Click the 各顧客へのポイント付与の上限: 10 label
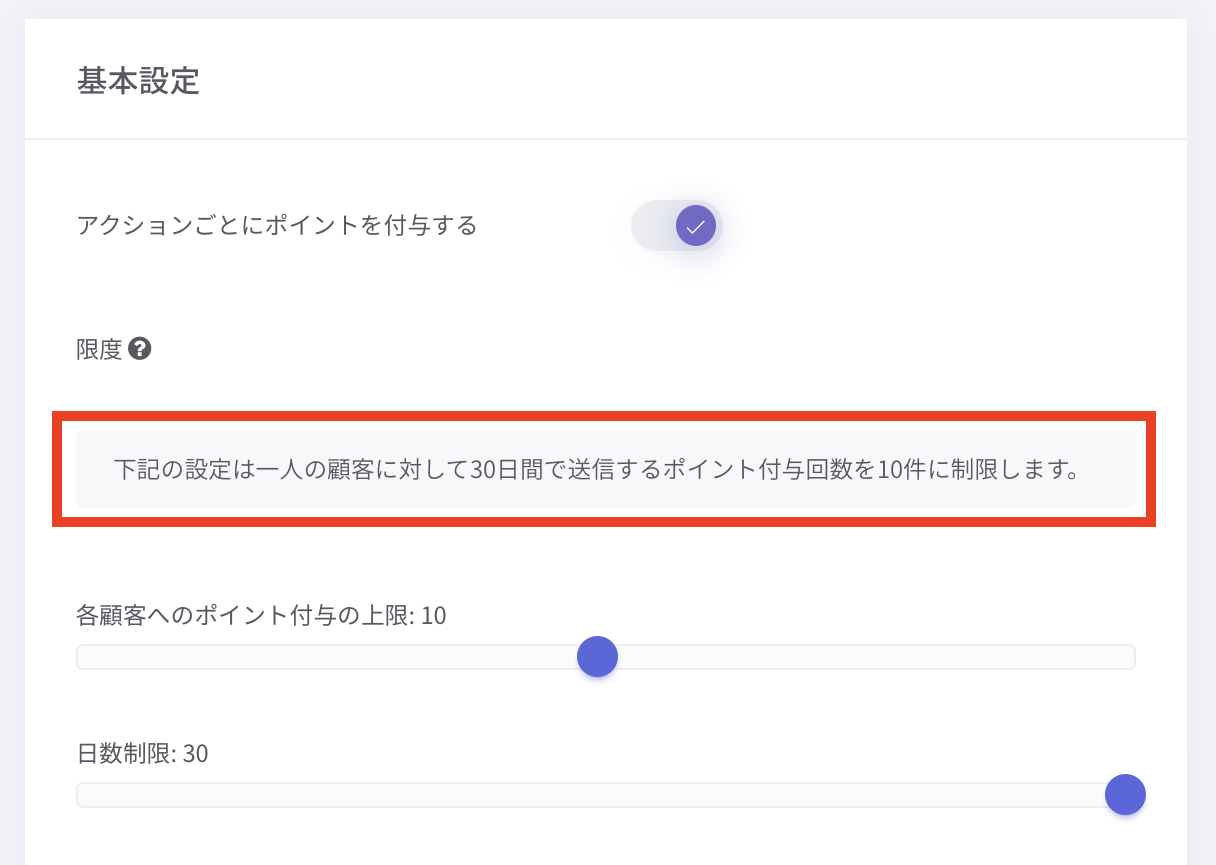The height and width of the screenshot is (865, 1216). (261, 615)
